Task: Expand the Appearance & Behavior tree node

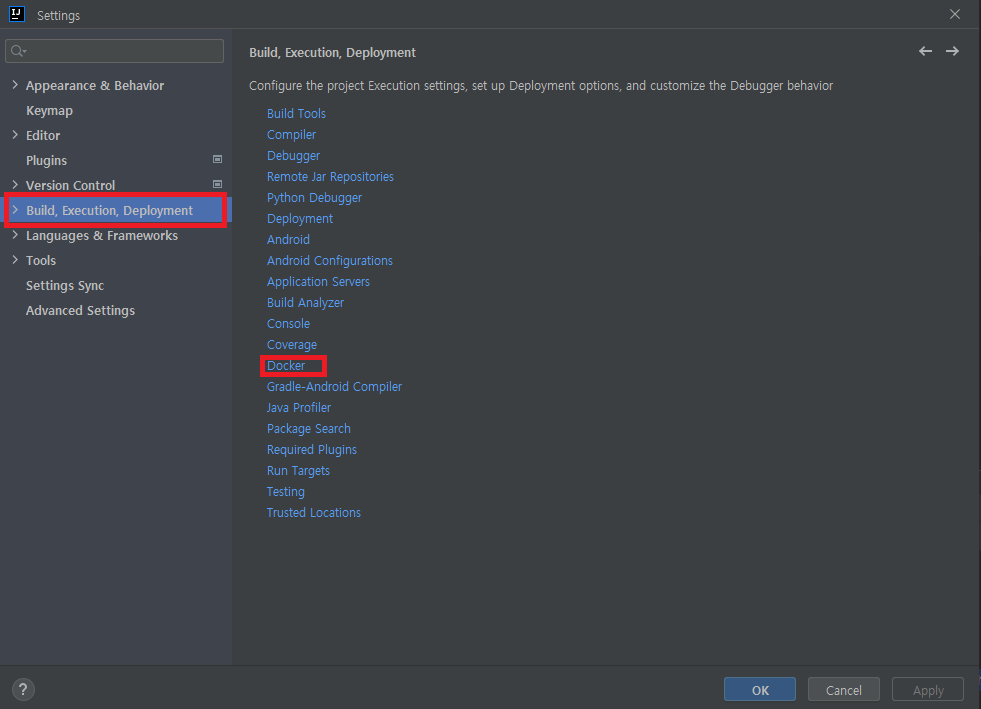Action: tap(15, 85)
